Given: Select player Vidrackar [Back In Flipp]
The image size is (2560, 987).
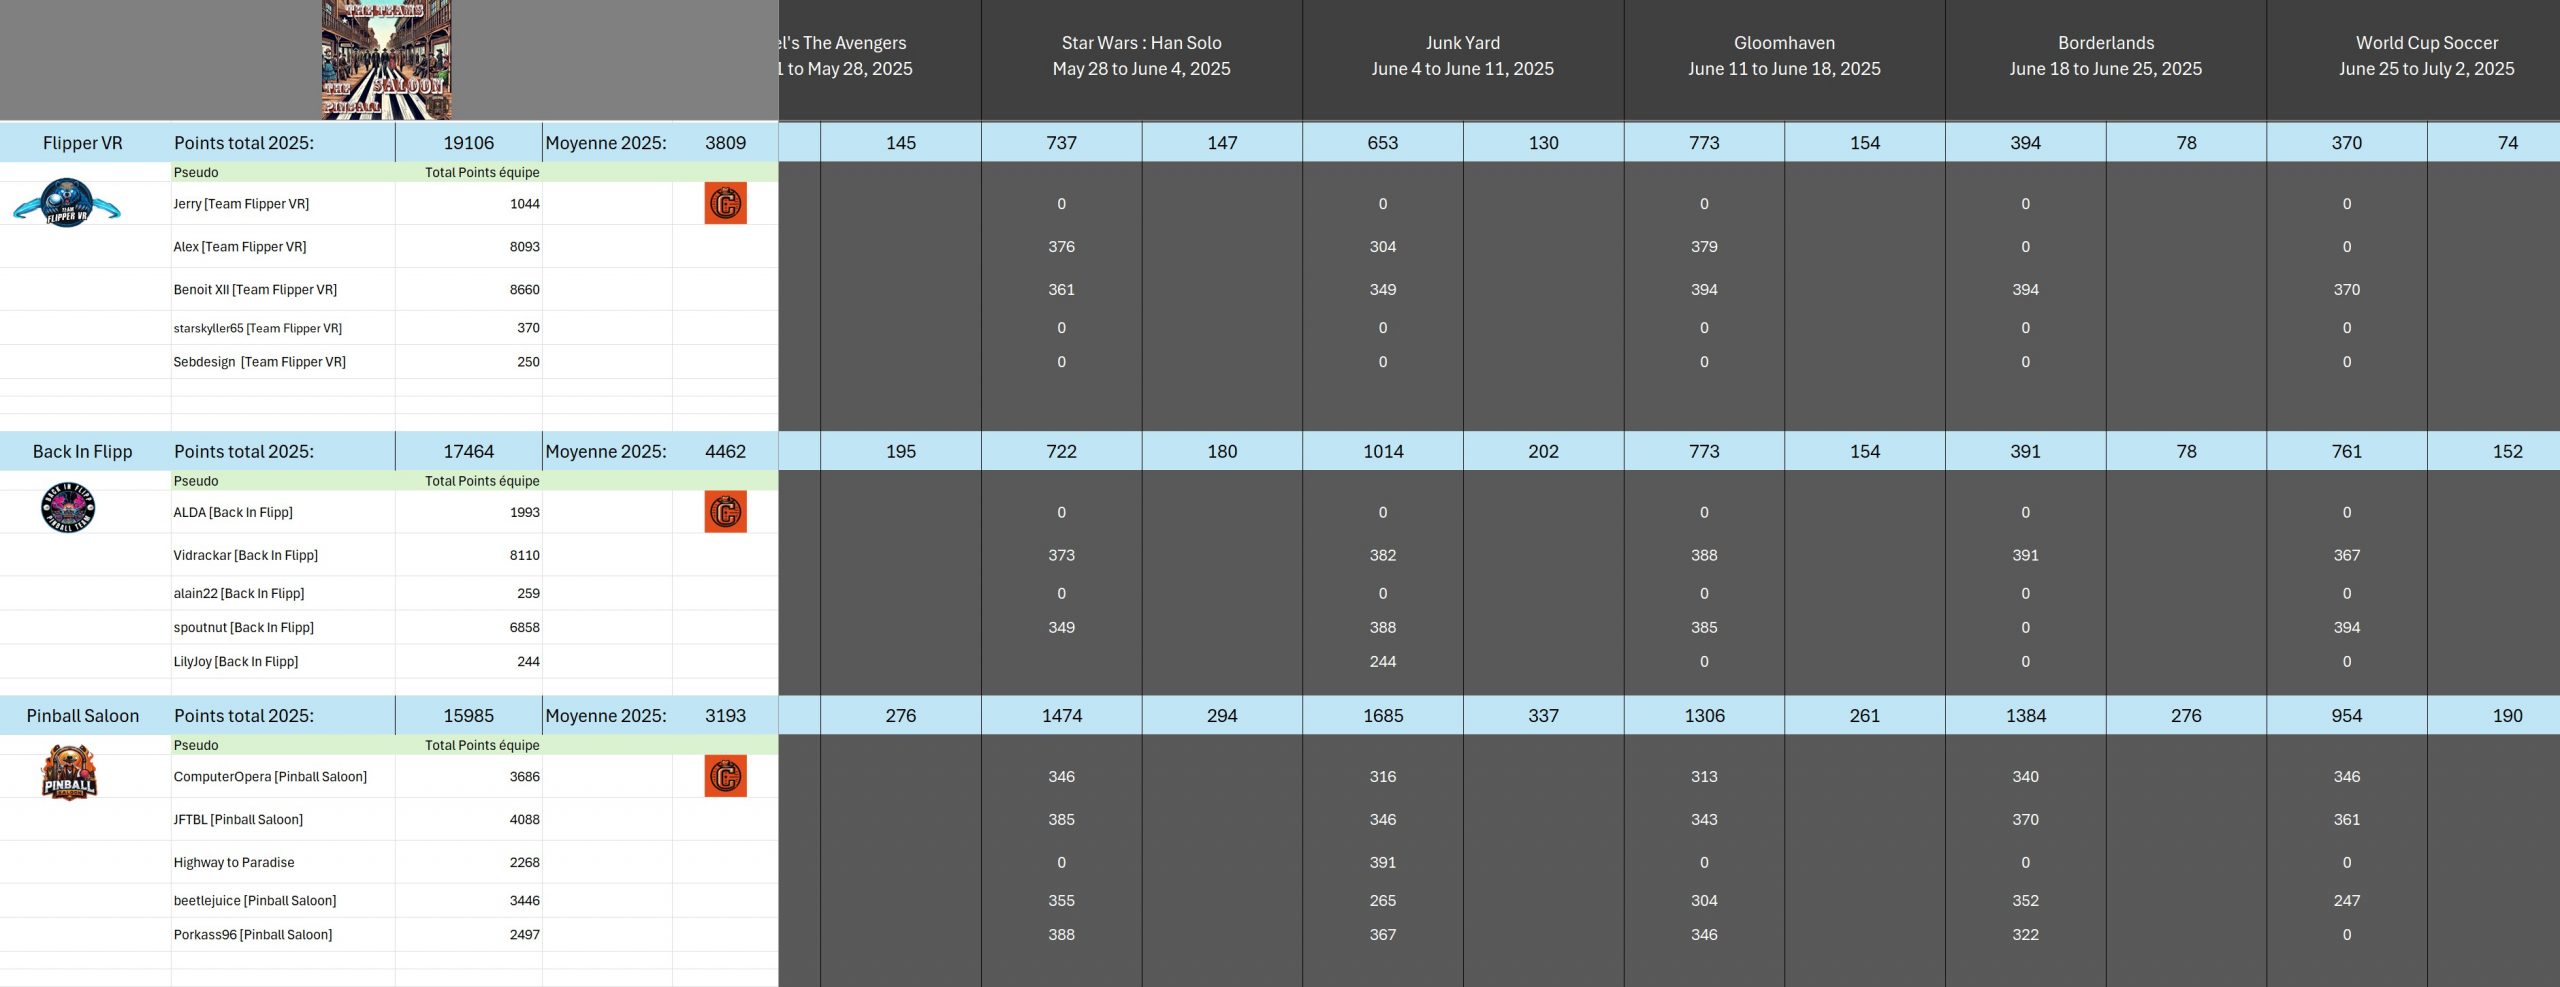Looking at the screenshot, I should pyautogui.click(x=245, y=555).
